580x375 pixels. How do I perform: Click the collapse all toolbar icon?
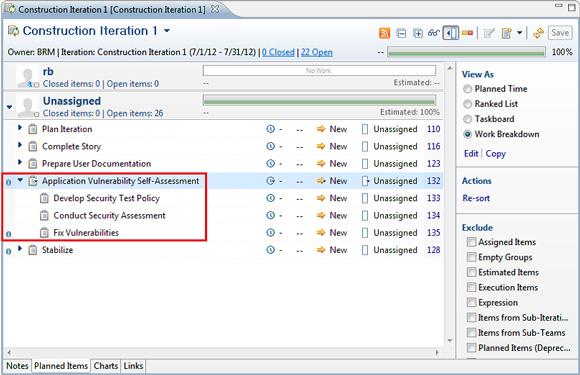[x=401, y=33]
